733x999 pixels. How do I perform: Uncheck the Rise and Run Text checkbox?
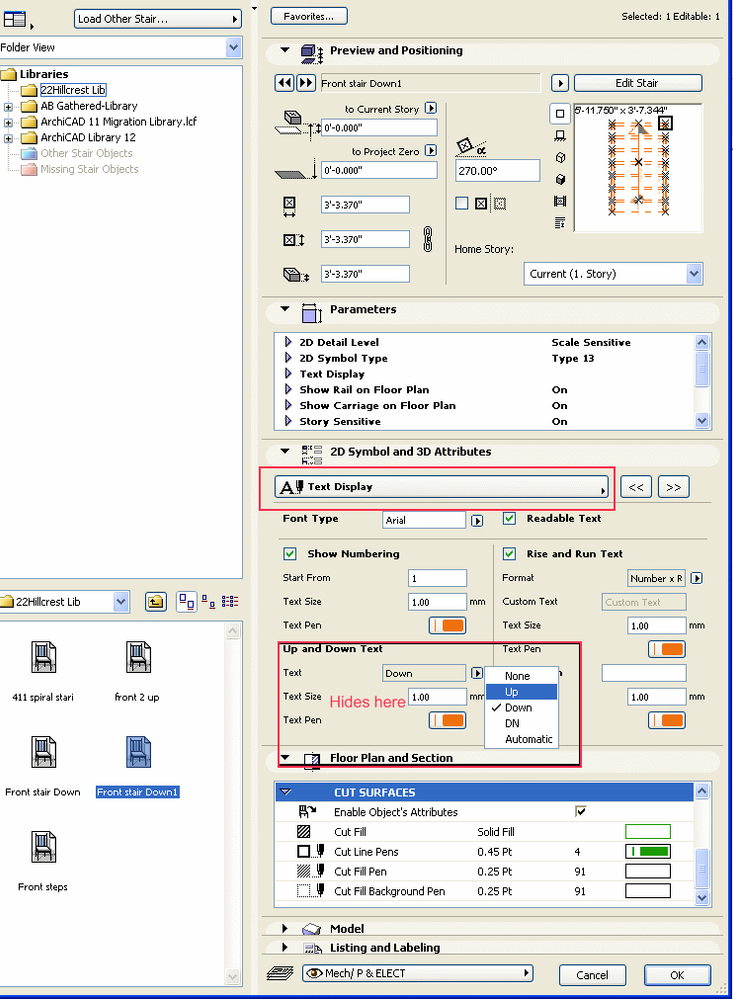pos(509,554)
